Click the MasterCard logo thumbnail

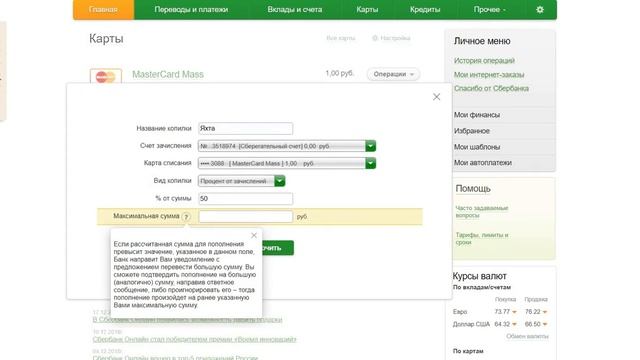[x=106, y=76]
